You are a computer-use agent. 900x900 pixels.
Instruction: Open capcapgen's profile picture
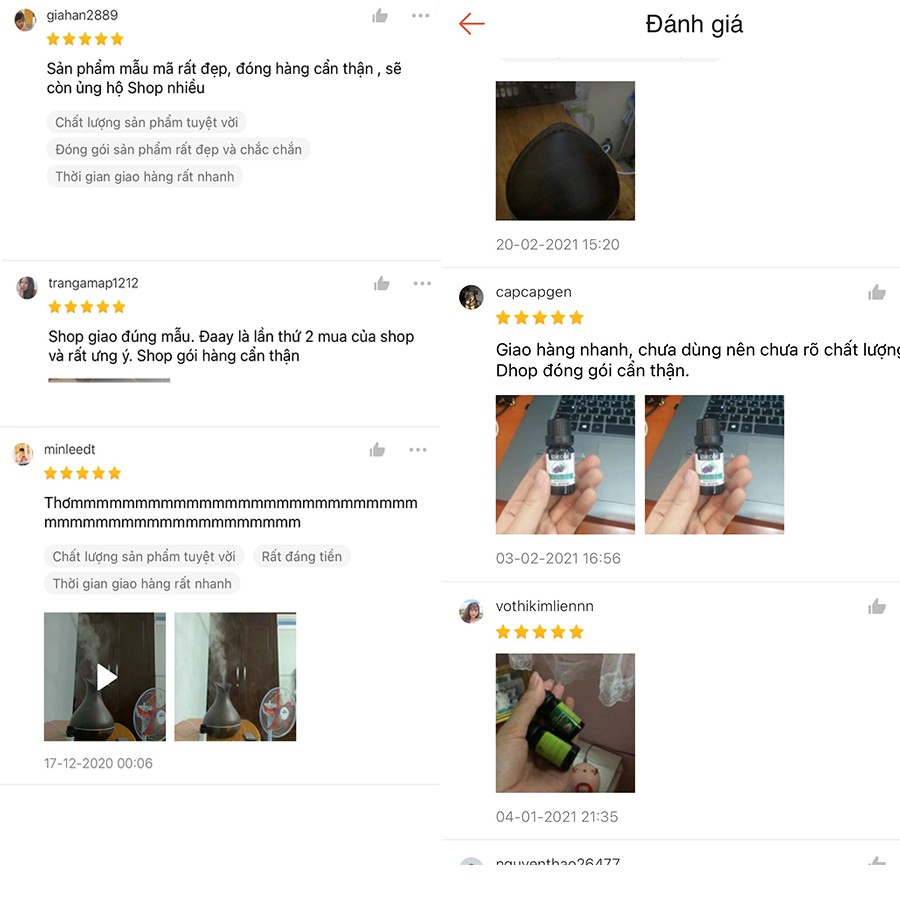coord(471,297)
